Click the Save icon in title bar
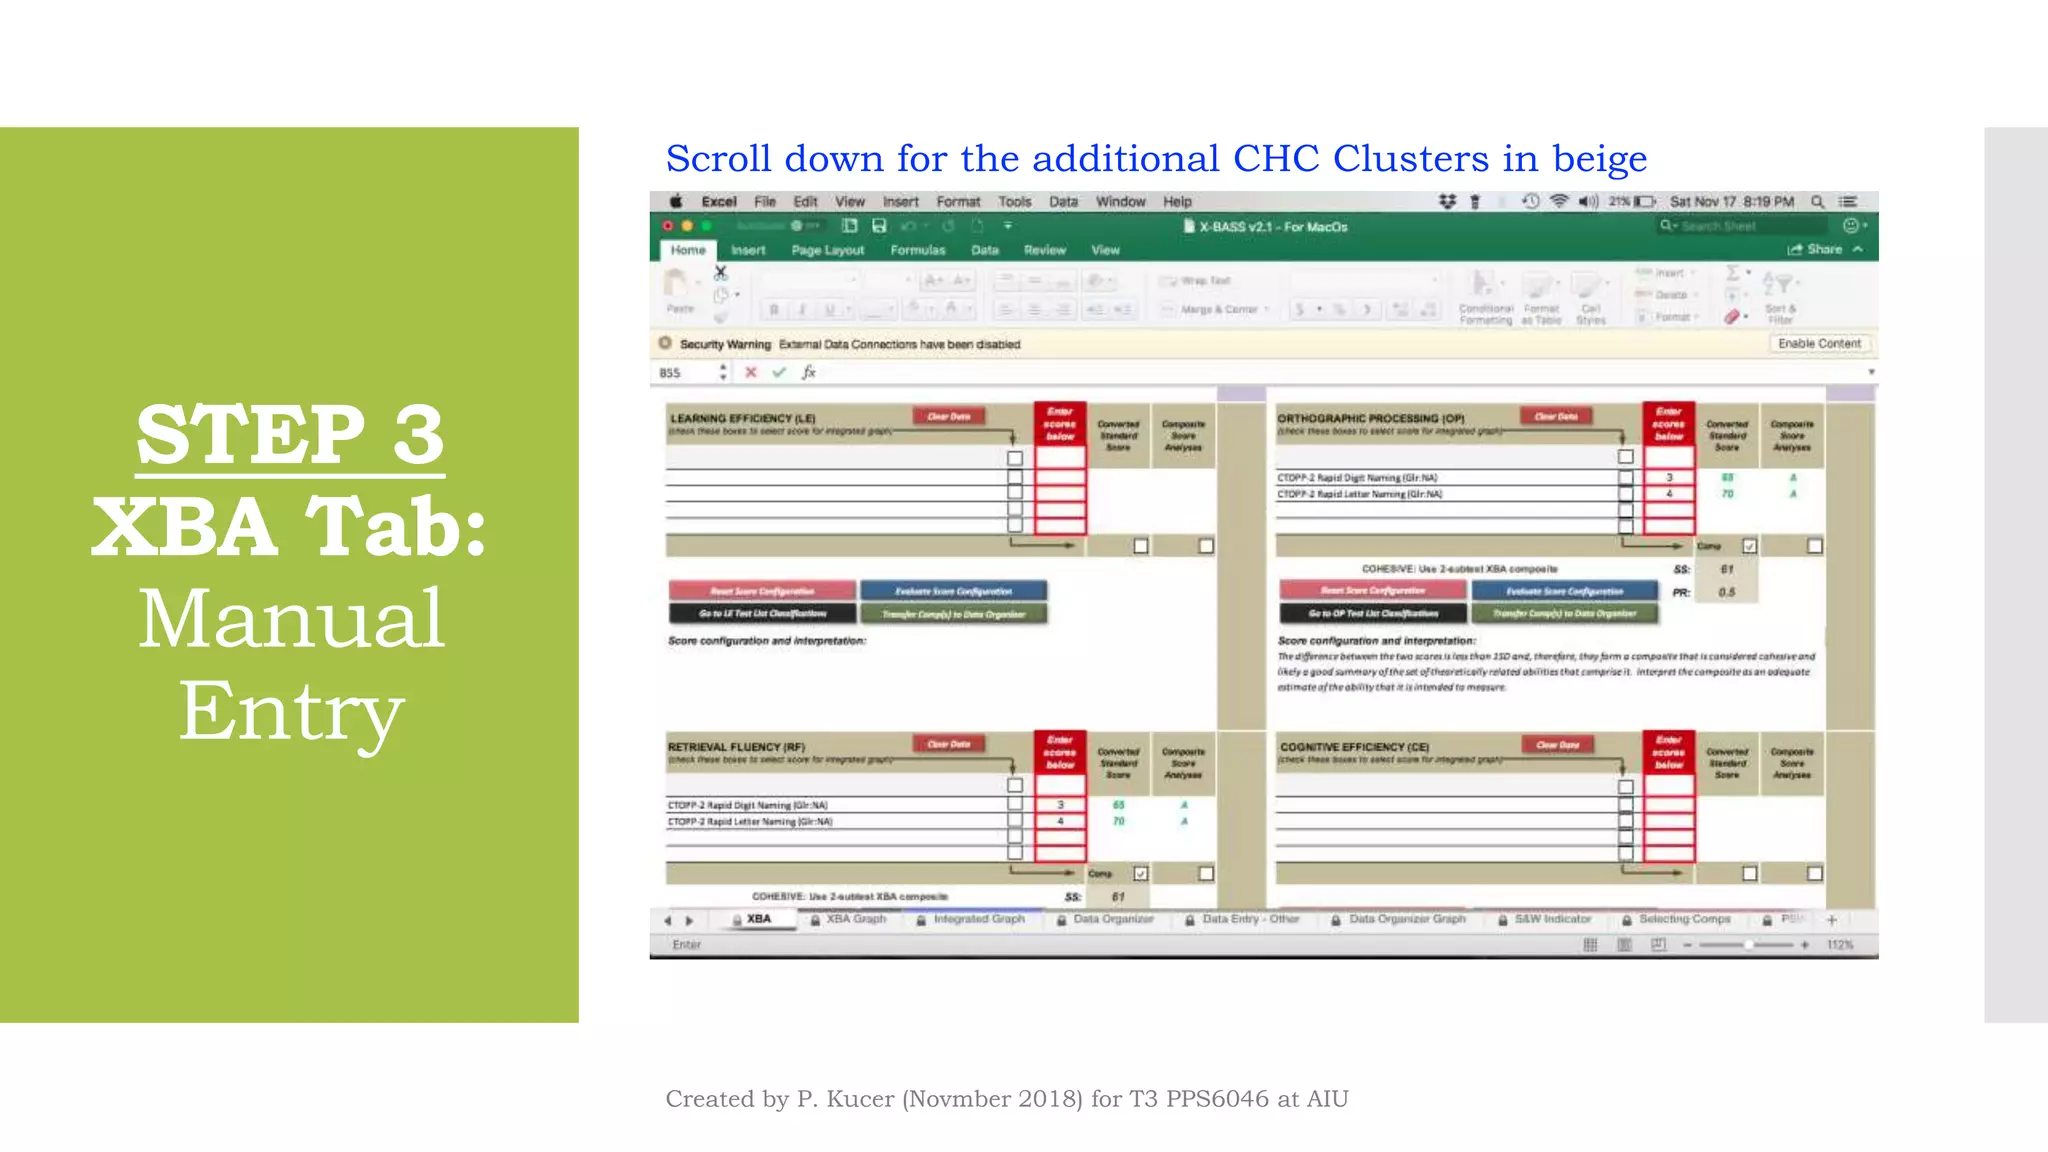Viewport: 2048px width, 1152px height. point(879,226)
